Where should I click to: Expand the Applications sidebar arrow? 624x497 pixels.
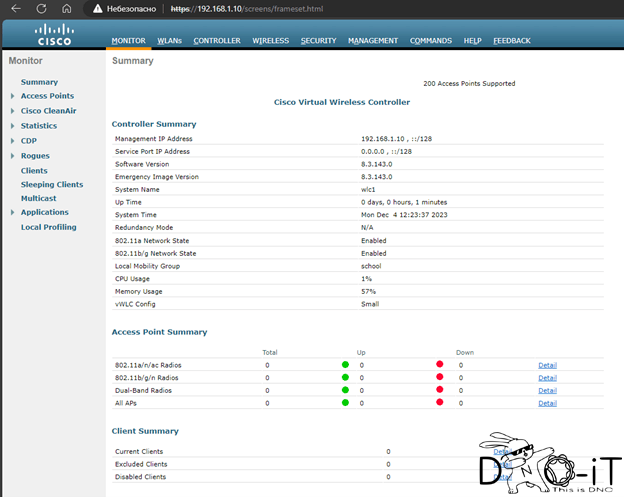[12, 212]
